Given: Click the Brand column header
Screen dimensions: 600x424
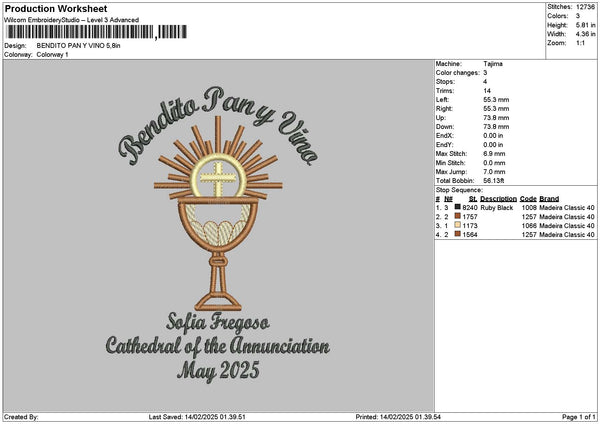Looking at the screenshot, I should tap(549, 199).
